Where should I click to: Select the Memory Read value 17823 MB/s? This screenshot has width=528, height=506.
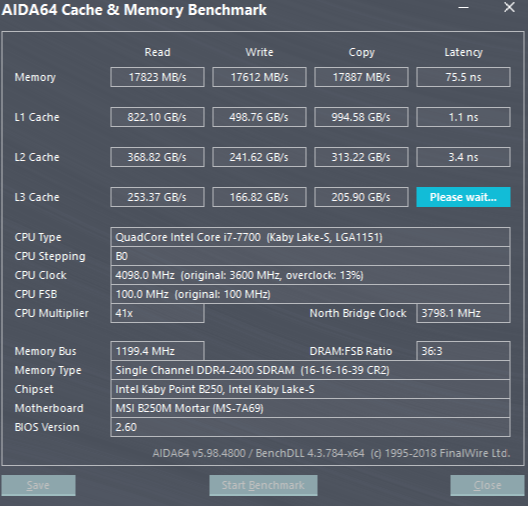tap(157, 77)
